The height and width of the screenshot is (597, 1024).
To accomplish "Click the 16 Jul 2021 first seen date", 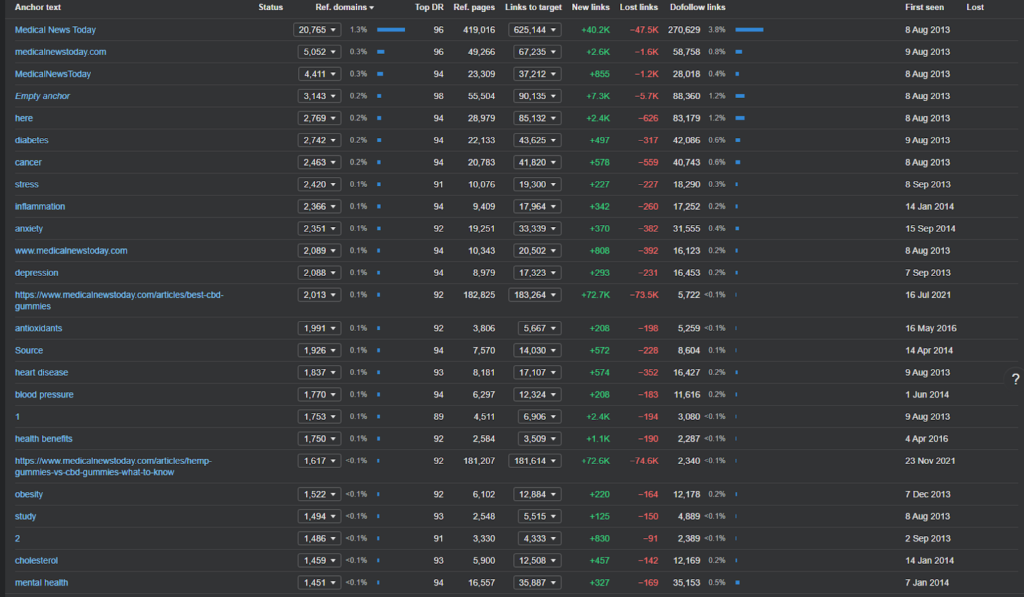I will click(927, 295).
